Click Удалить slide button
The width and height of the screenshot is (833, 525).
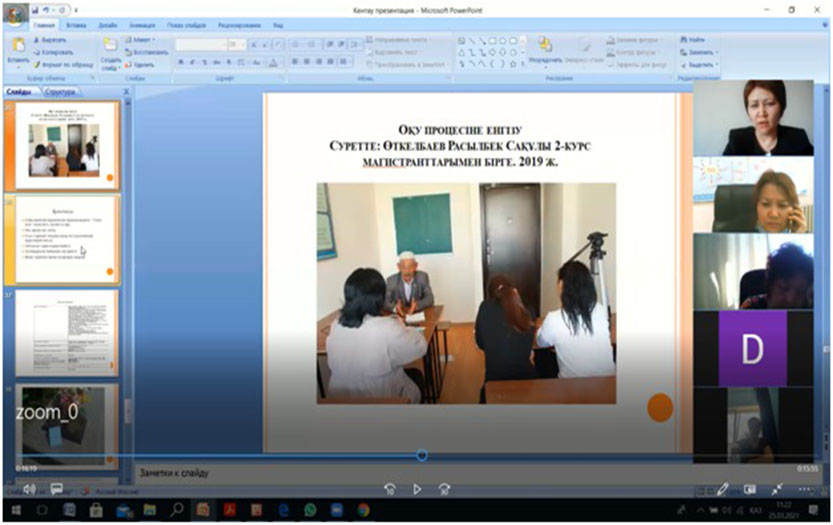coord(140,65)
